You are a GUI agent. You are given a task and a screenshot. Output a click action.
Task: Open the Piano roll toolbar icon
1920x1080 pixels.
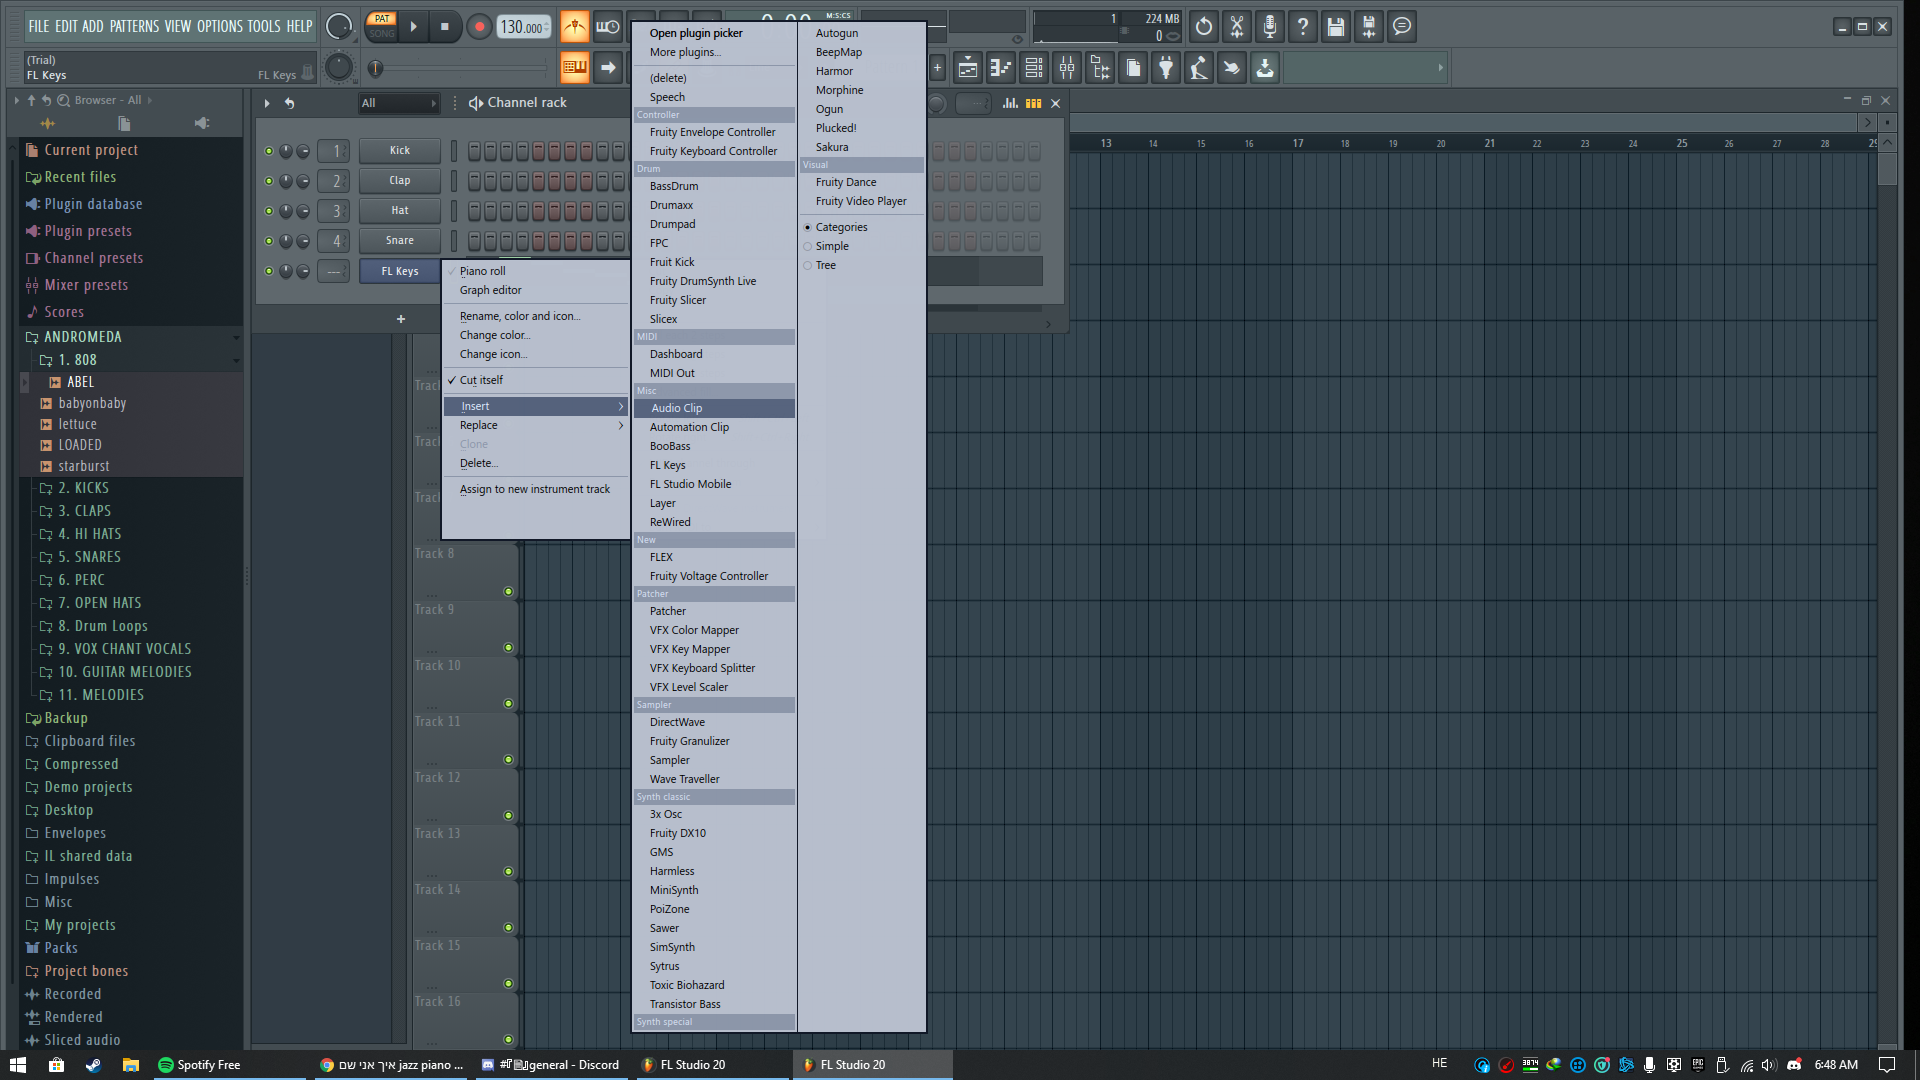[x=1001, y=67]
